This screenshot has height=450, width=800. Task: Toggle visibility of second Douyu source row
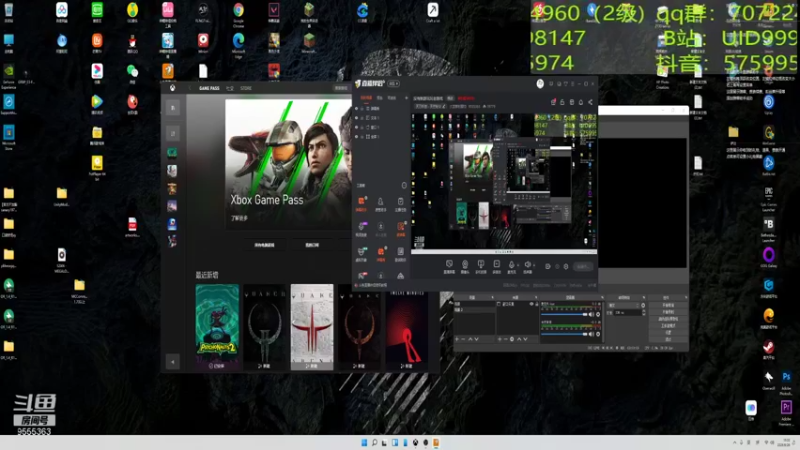click(357, 118)
